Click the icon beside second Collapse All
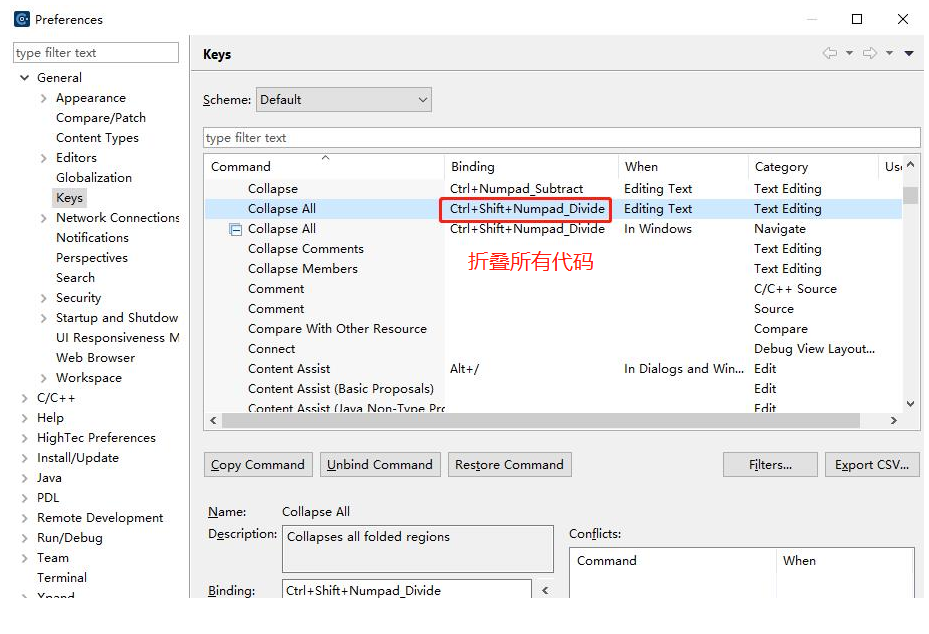The width and height of the screenshot is (929, 634). coord(236,229)
